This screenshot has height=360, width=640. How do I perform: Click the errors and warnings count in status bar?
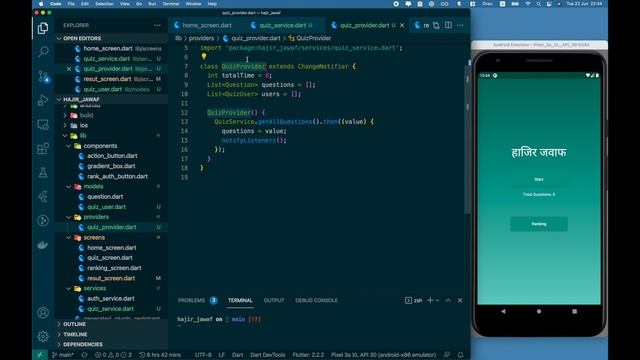click(113, 355)
